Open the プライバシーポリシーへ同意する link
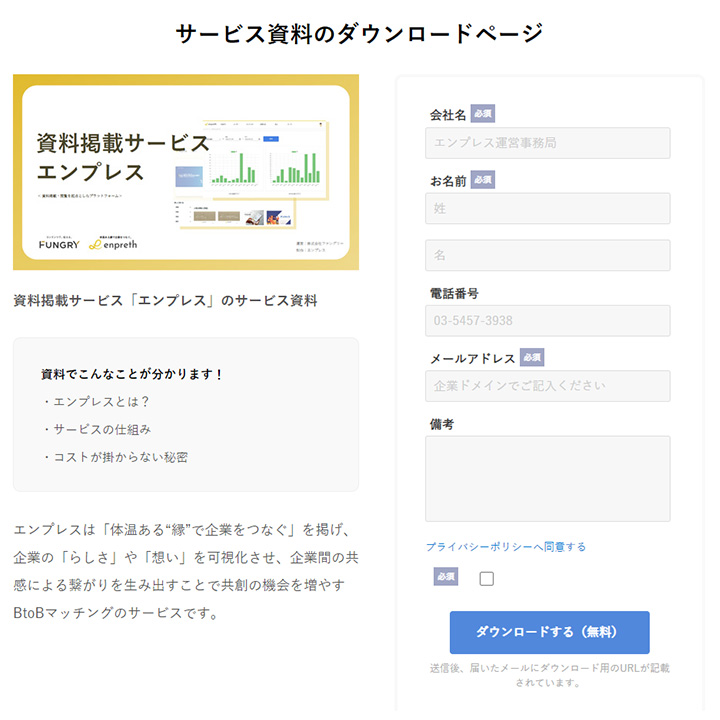Screen dimensions: 720x720 pyautogui.click(x=506, y=547)
